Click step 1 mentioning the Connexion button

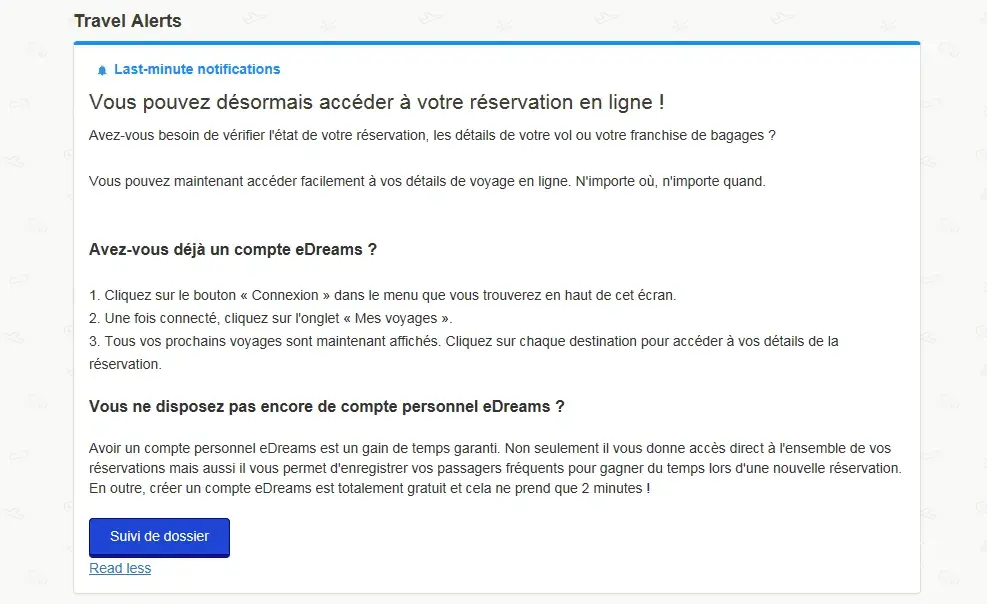pos(383,295)
